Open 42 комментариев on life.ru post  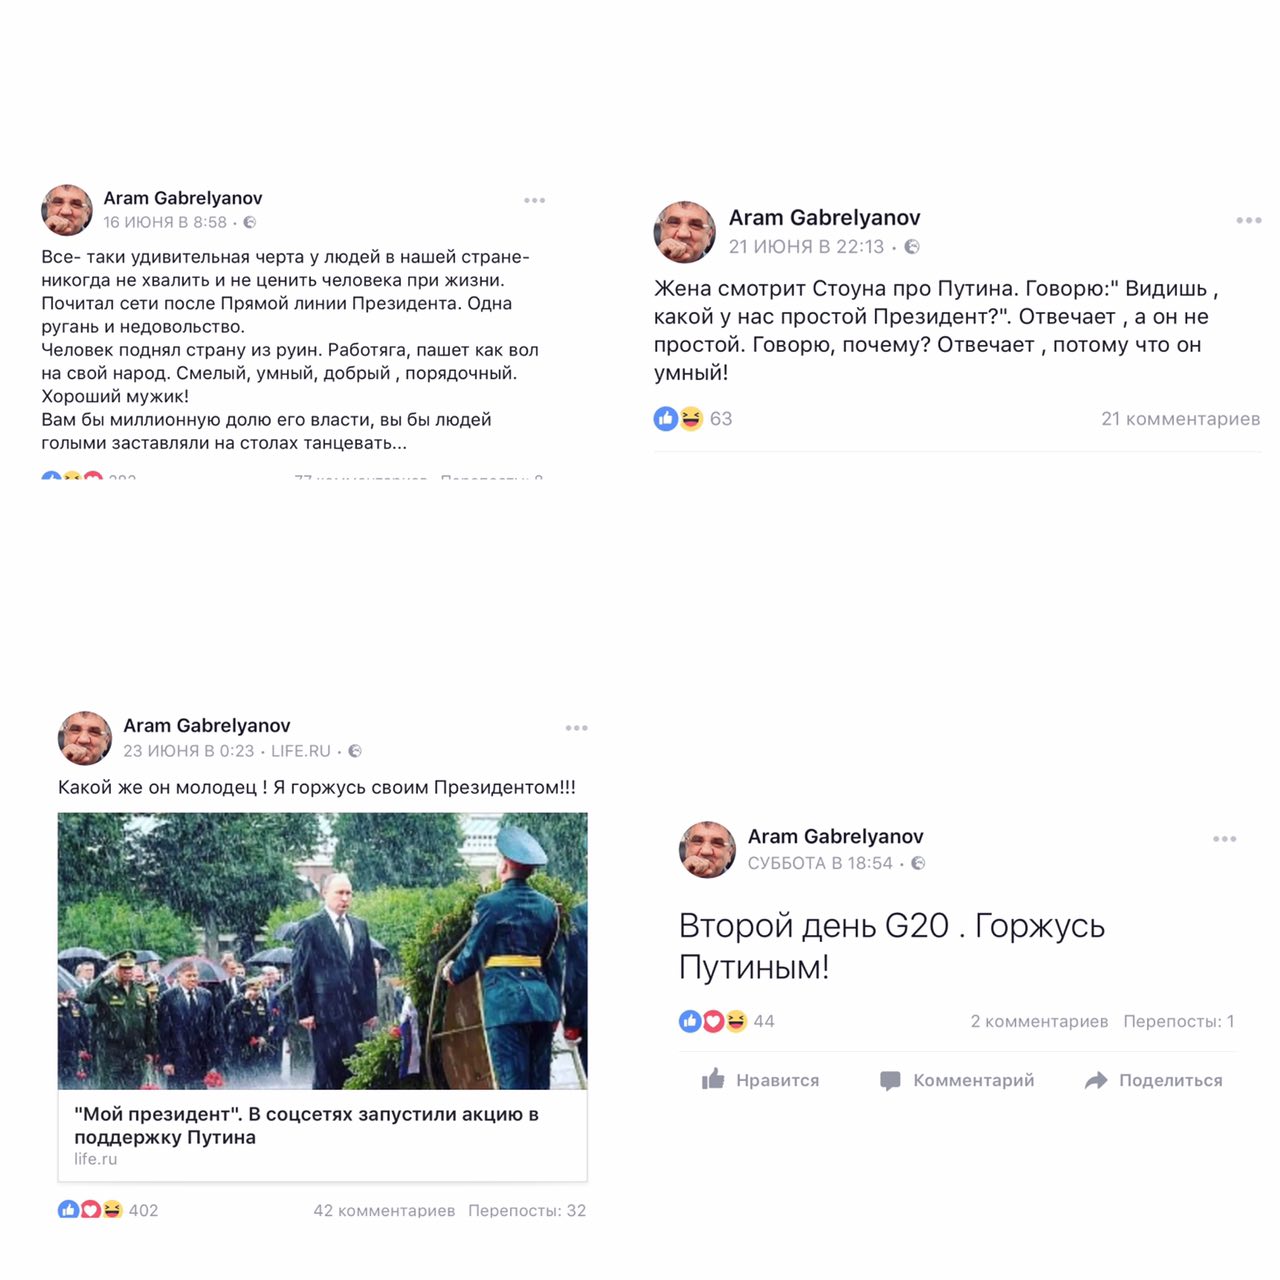coord(384,1210)
